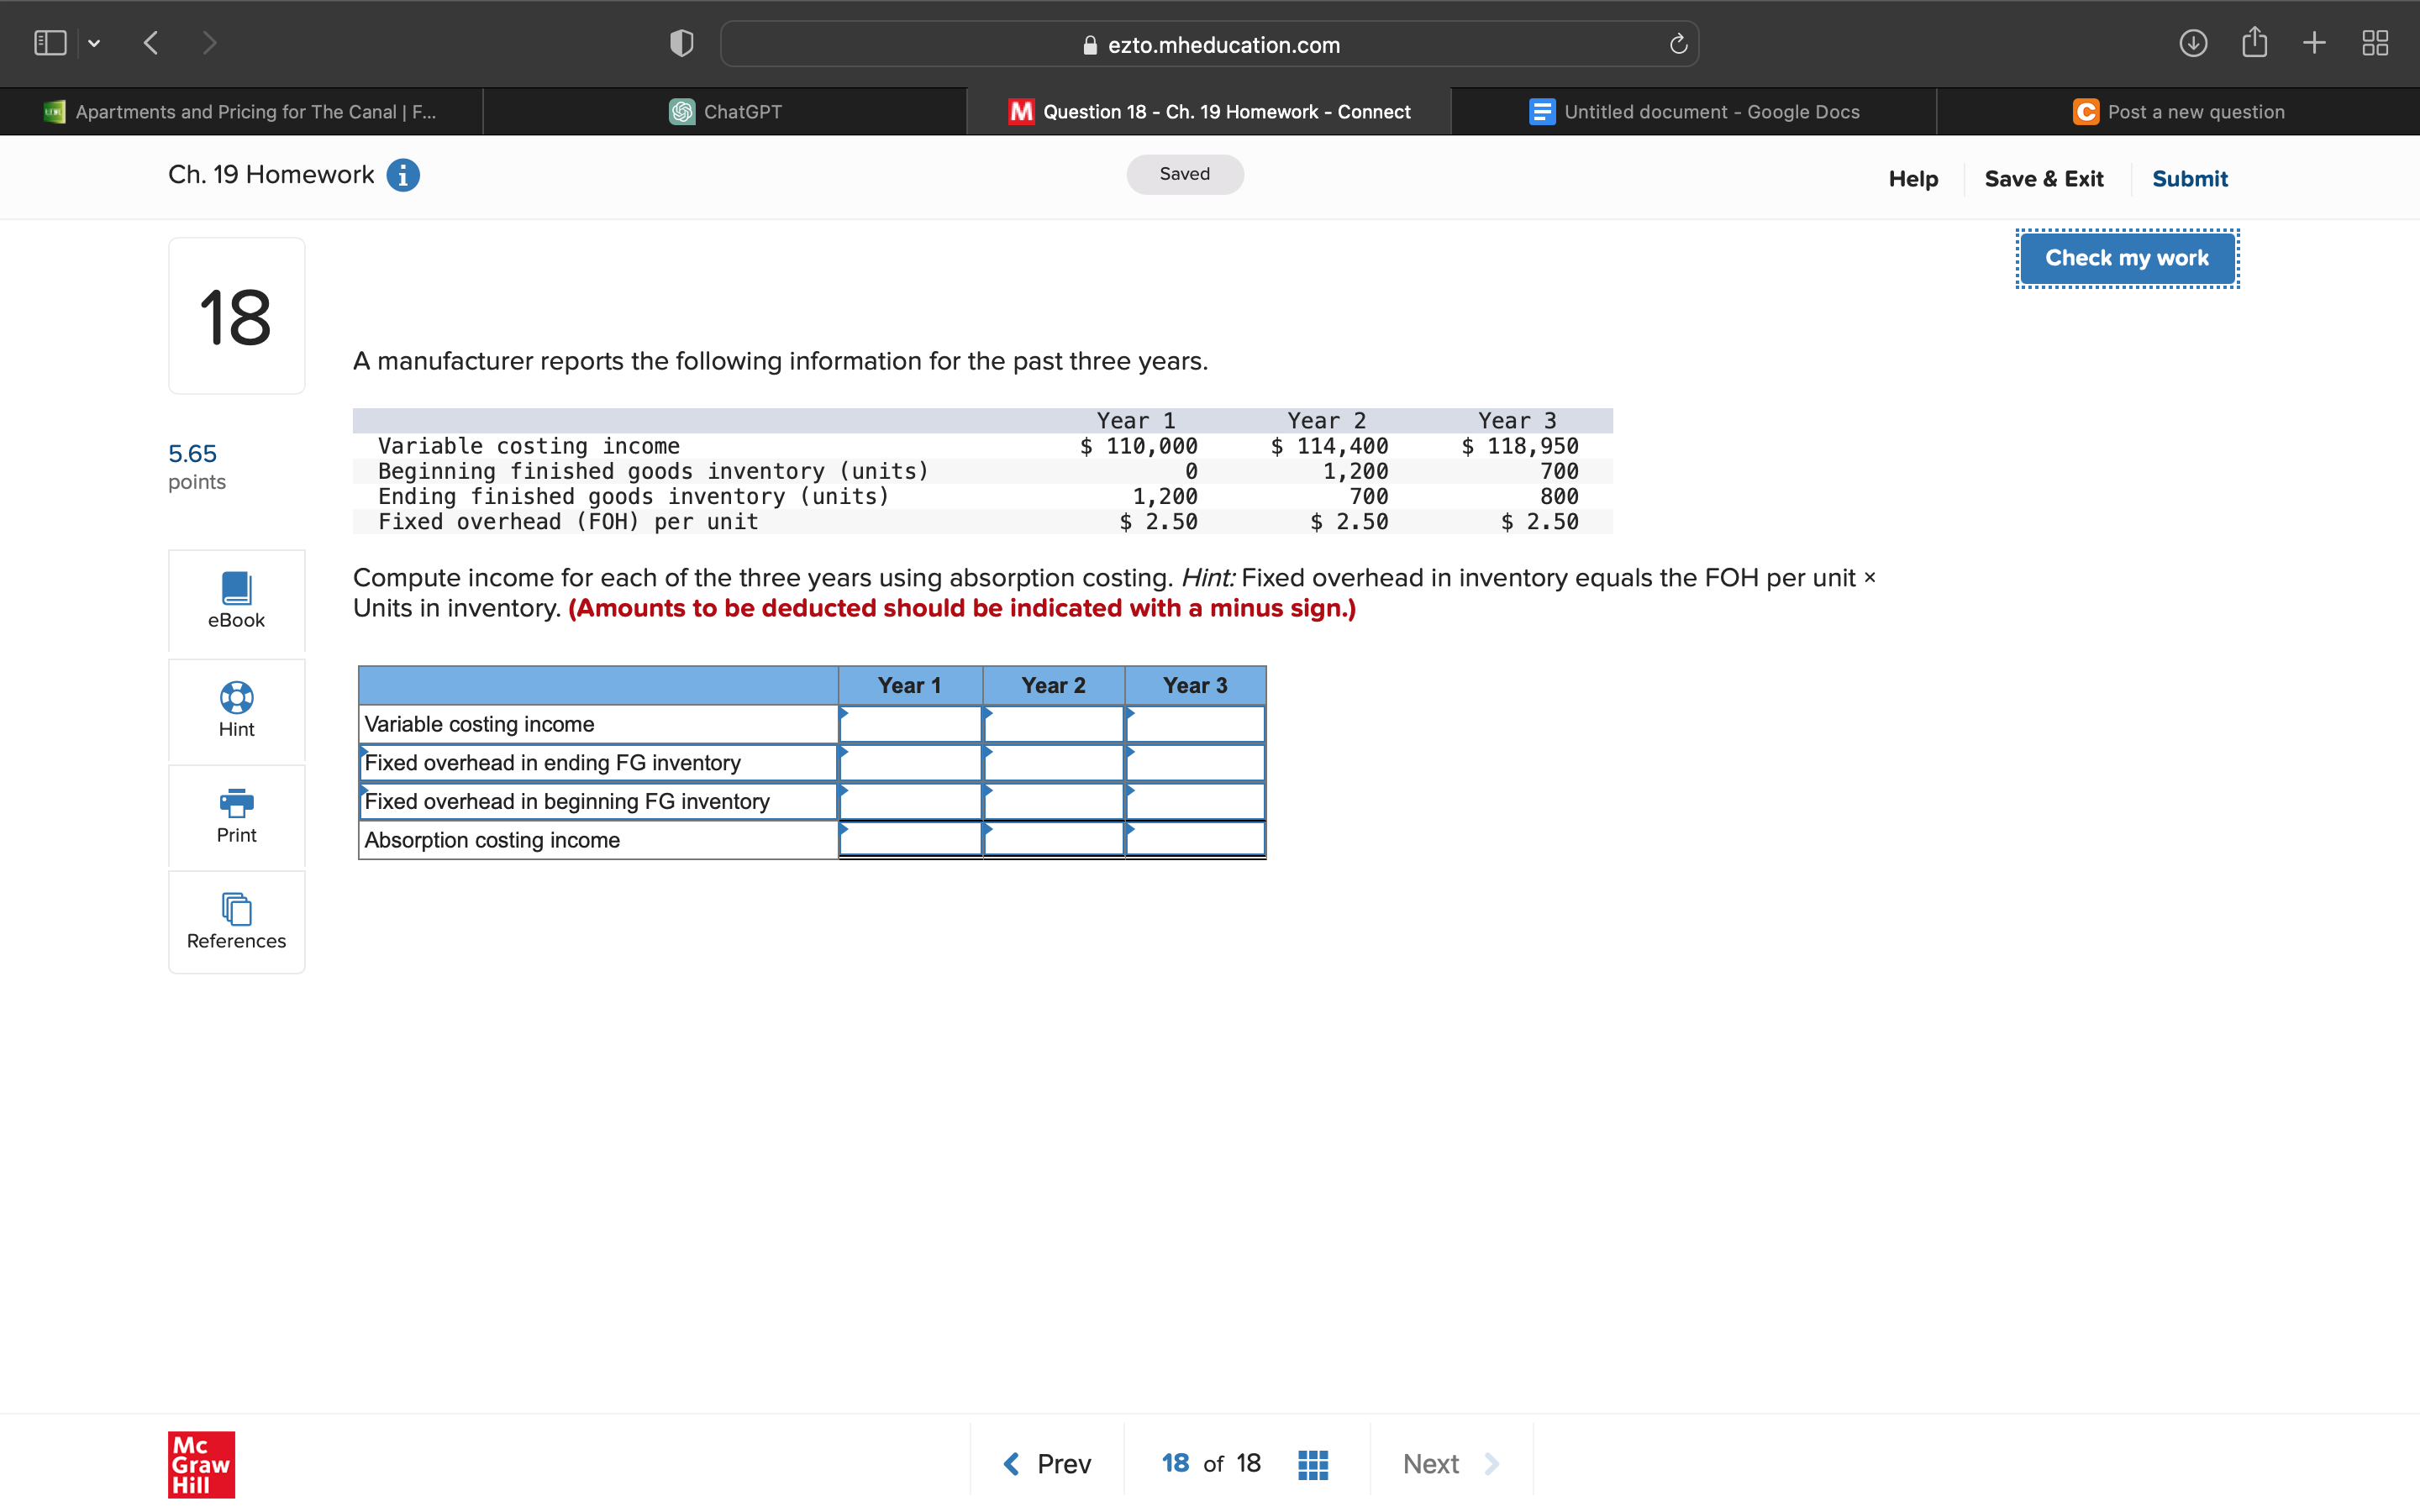The image size is (2420, 1512).
Task: Click the browser reload page icon
Action: 1678,44
